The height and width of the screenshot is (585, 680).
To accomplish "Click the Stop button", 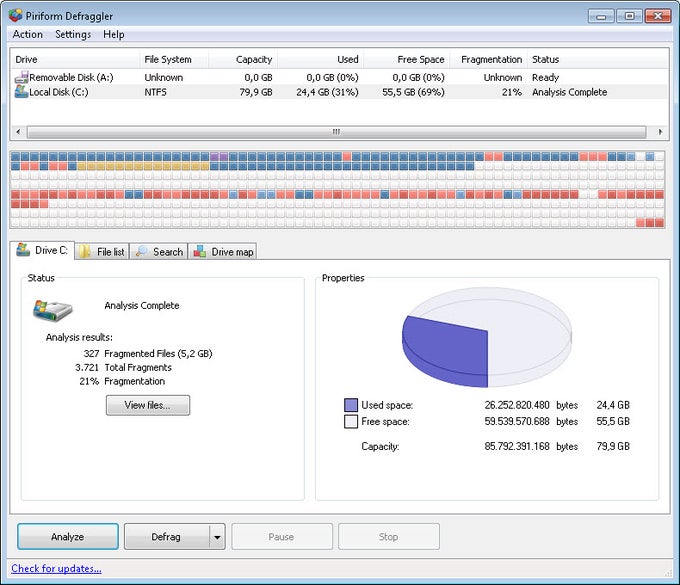I will (x=389, y=536).
